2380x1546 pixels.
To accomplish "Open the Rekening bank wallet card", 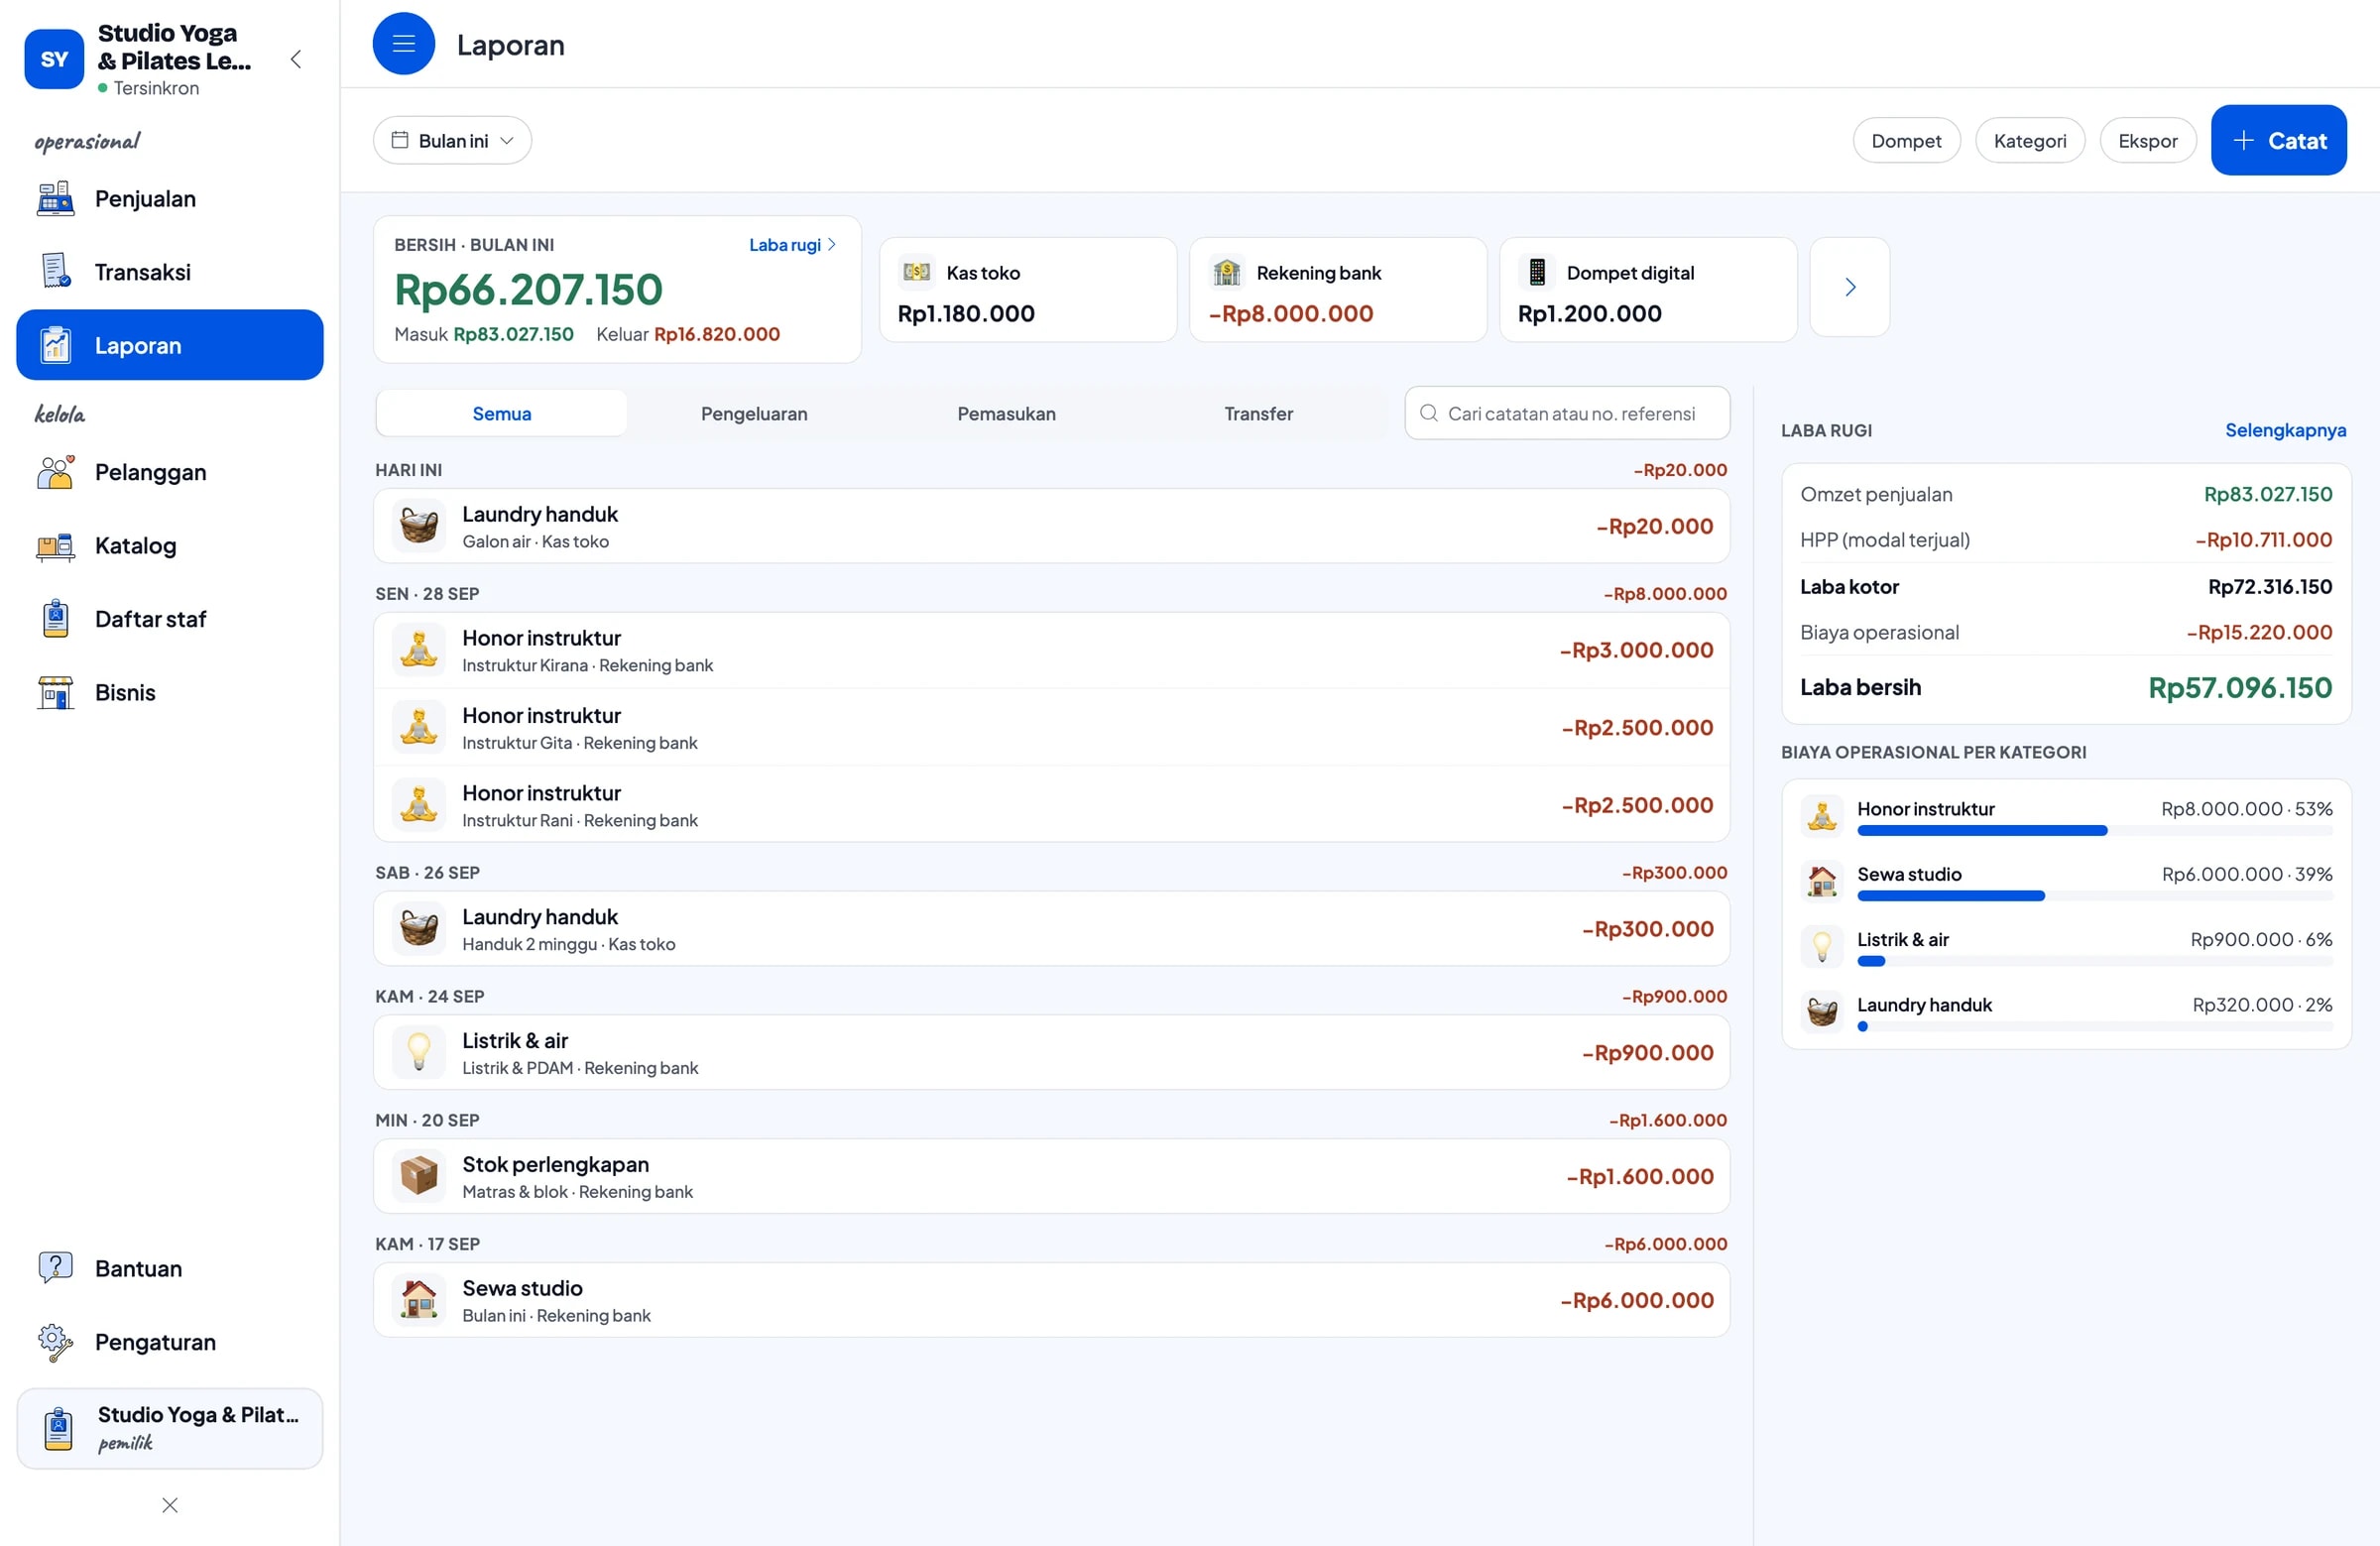I will click(x=1338, y=290).
